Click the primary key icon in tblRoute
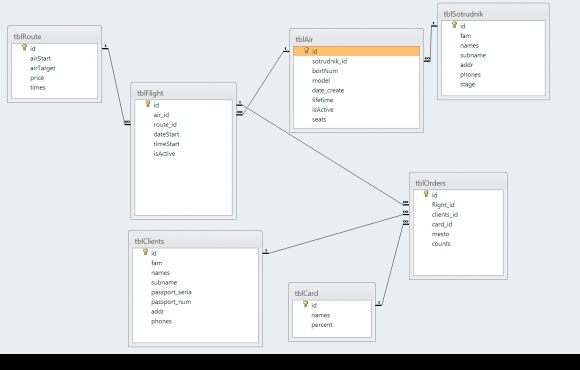The width and height of the screenshot is (580, 370). tap(24, 47)
